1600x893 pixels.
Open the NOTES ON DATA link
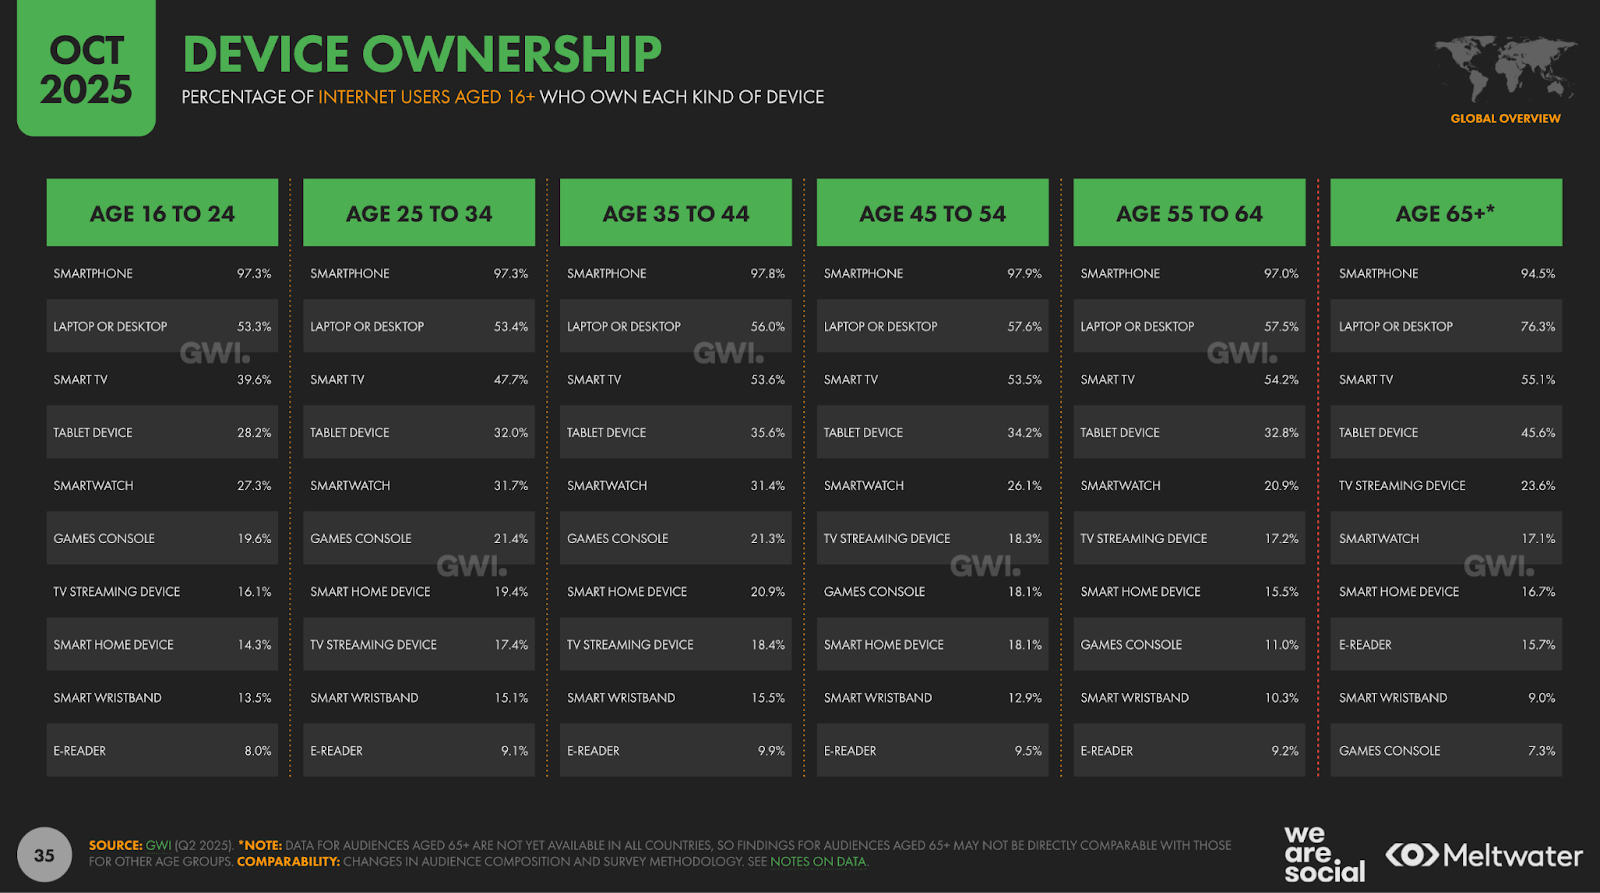[818, 862]
